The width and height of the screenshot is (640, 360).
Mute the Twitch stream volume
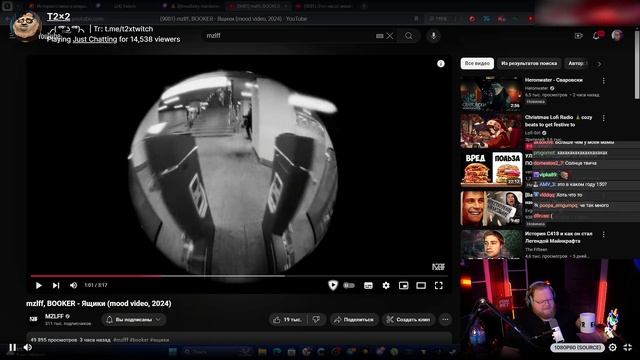tap(28, 347)
